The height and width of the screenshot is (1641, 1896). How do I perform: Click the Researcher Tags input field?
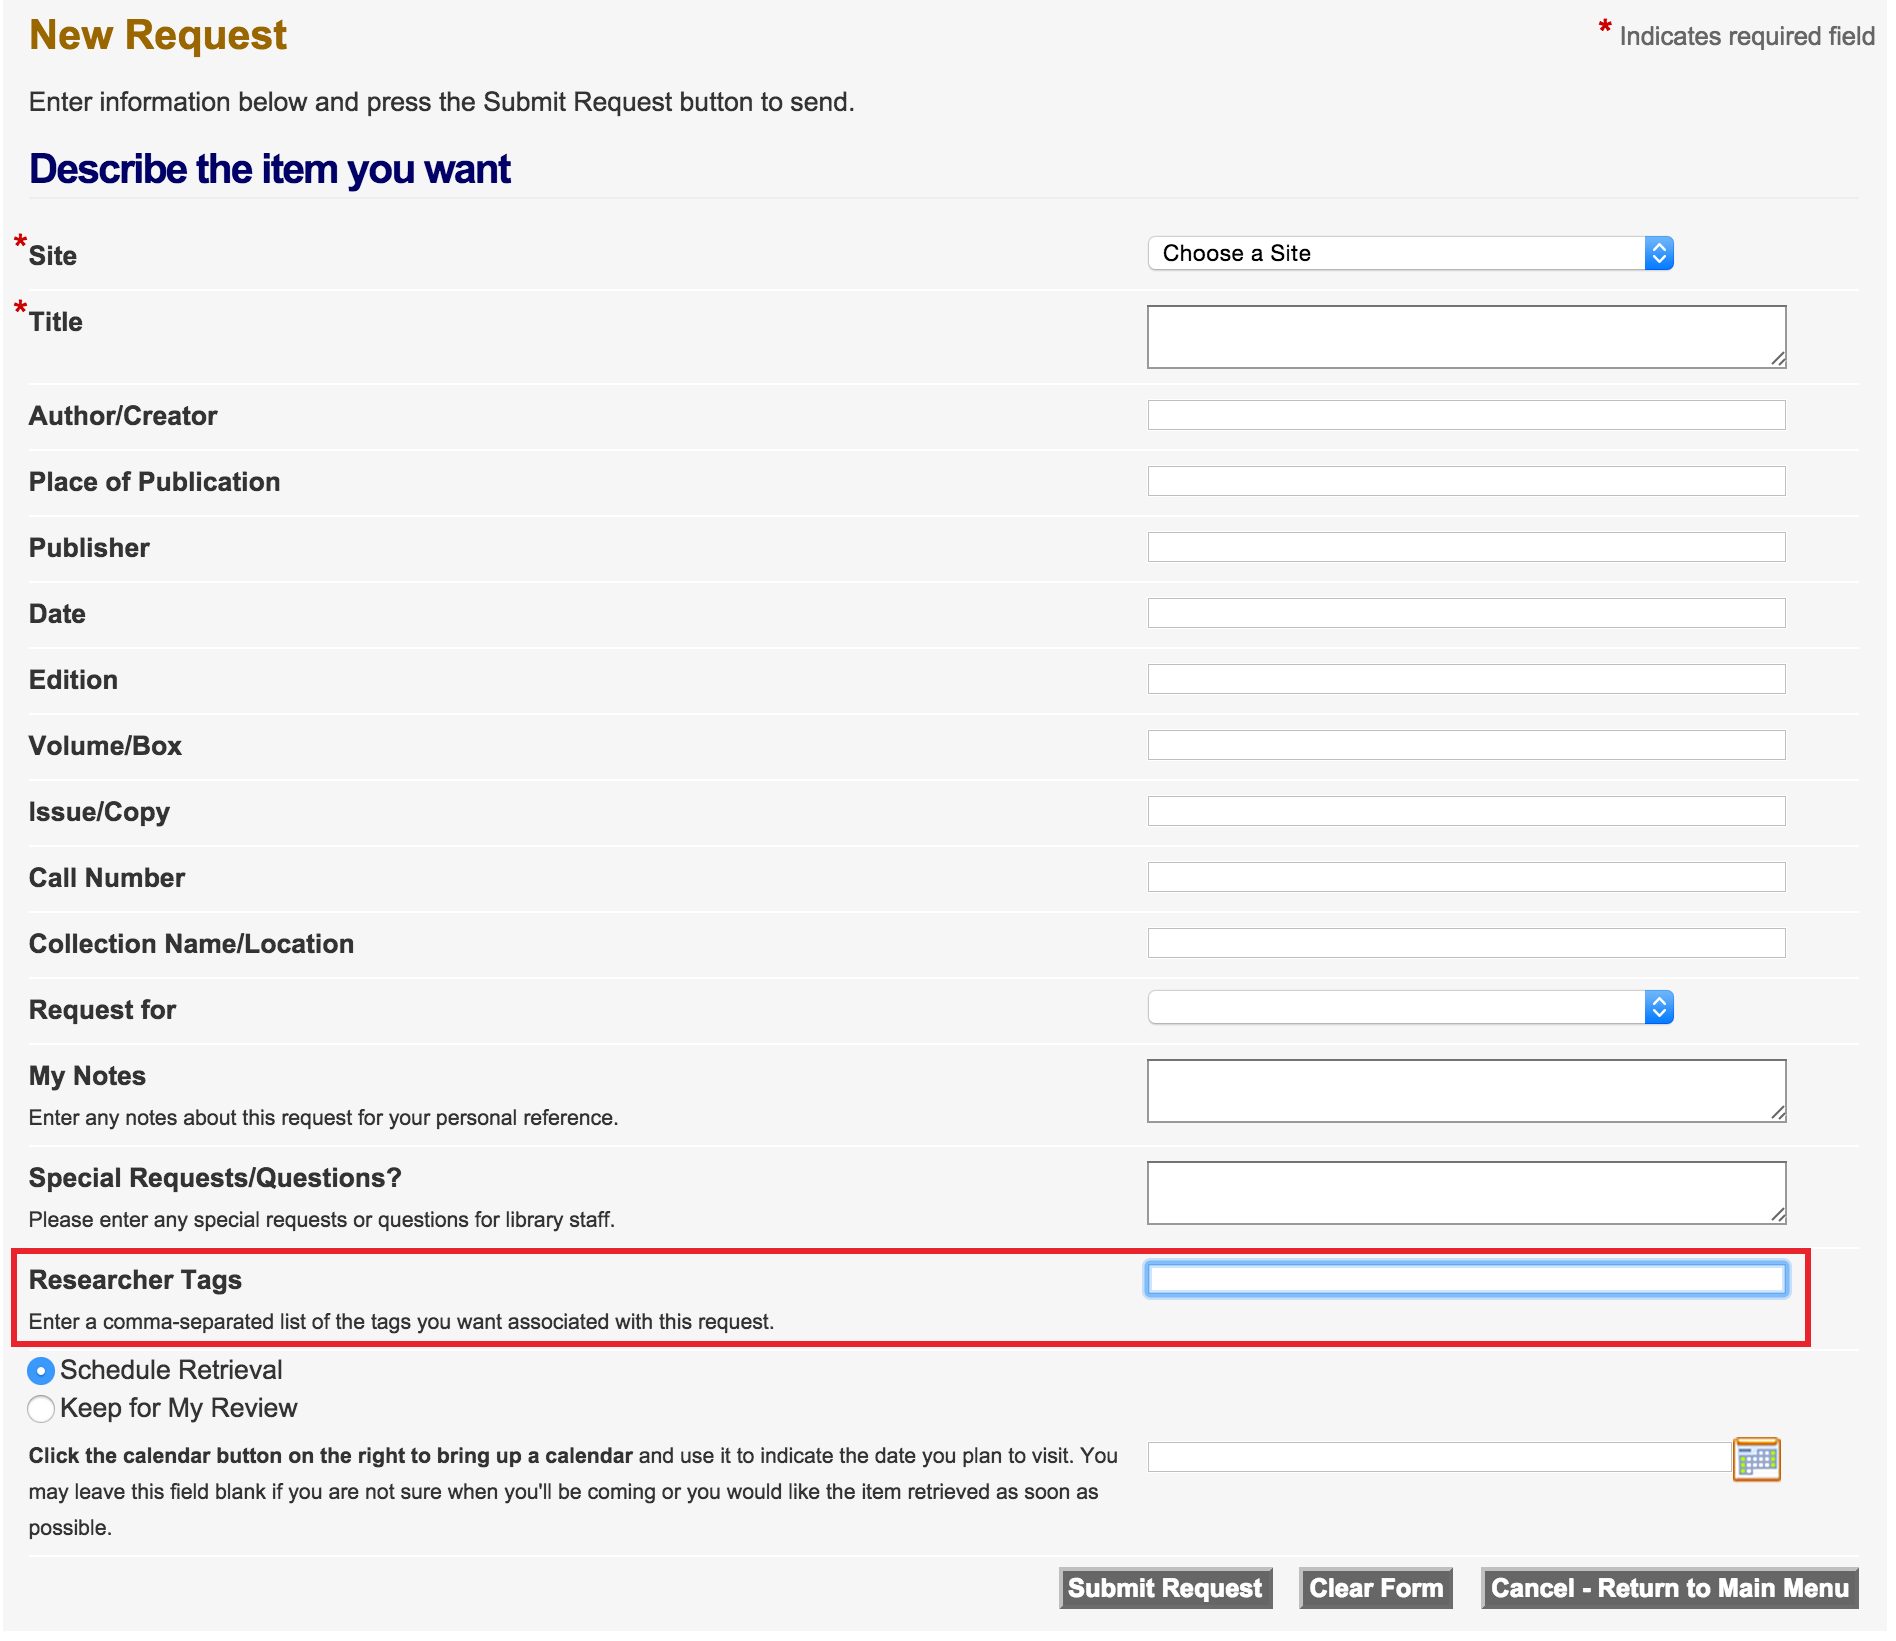1466,1280
